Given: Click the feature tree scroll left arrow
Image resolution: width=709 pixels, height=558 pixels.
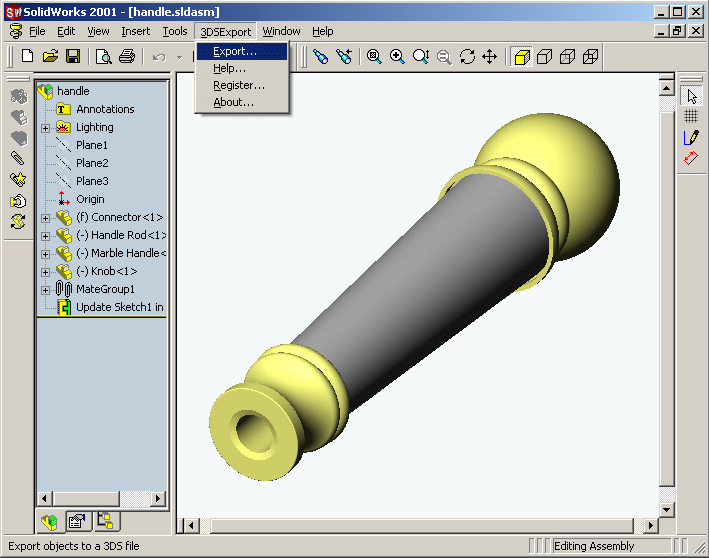Looking at the screenshot, I should pyautogui.click(x=44, y=498).
